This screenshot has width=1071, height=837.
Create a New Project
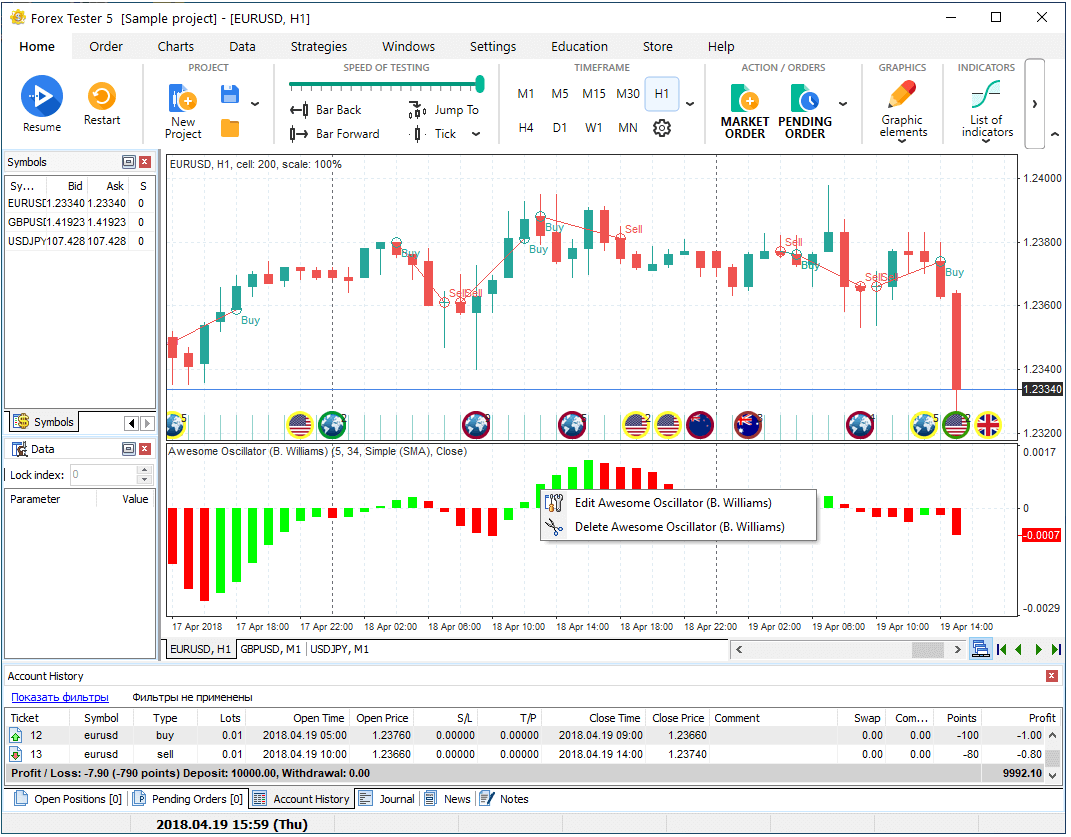coord(182,111)
